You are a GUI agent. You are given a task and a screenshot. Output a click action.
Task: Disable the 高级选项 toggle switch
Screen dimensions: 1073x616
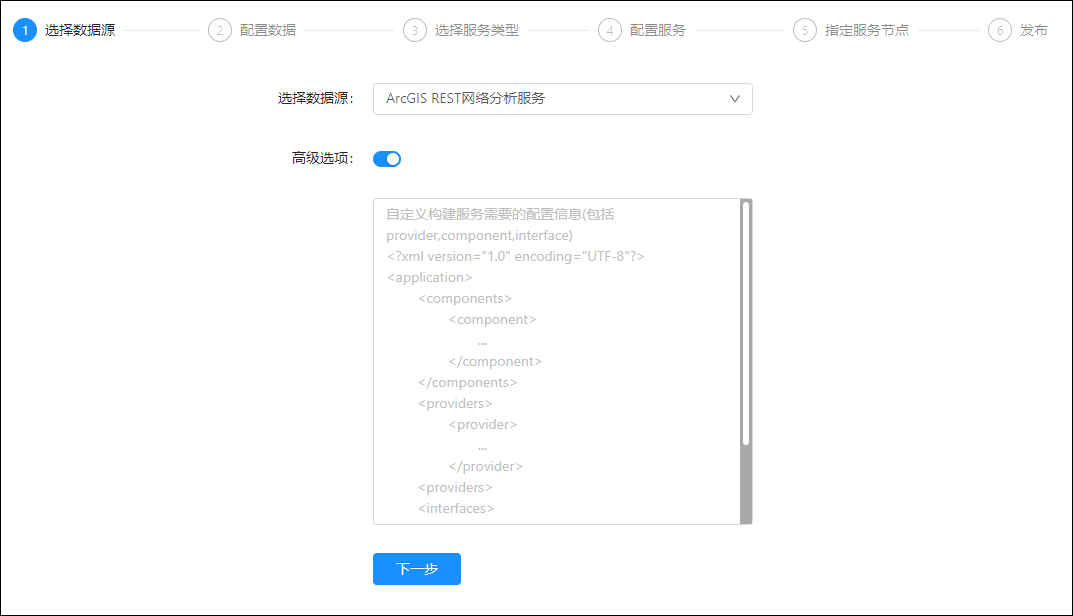[x=387, y=158]
